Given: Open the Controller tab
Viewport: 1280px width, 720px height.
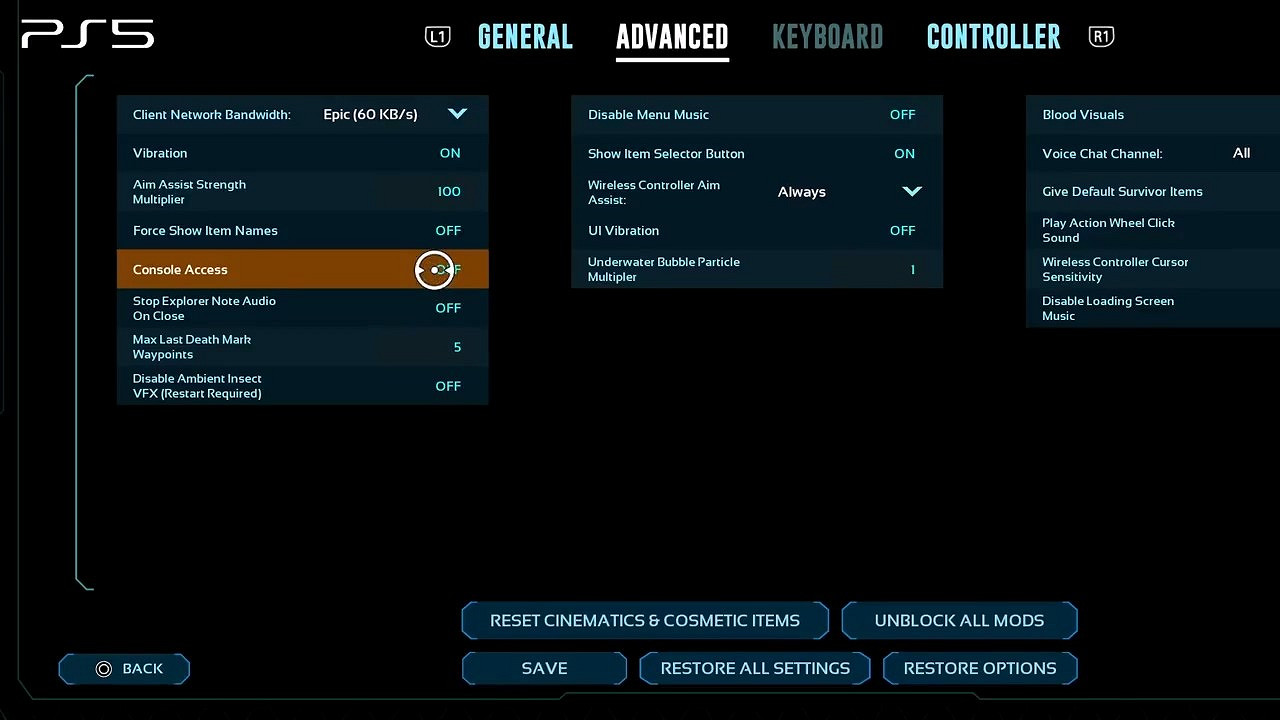Looking at the screenshot, I should tap(993, 37).
